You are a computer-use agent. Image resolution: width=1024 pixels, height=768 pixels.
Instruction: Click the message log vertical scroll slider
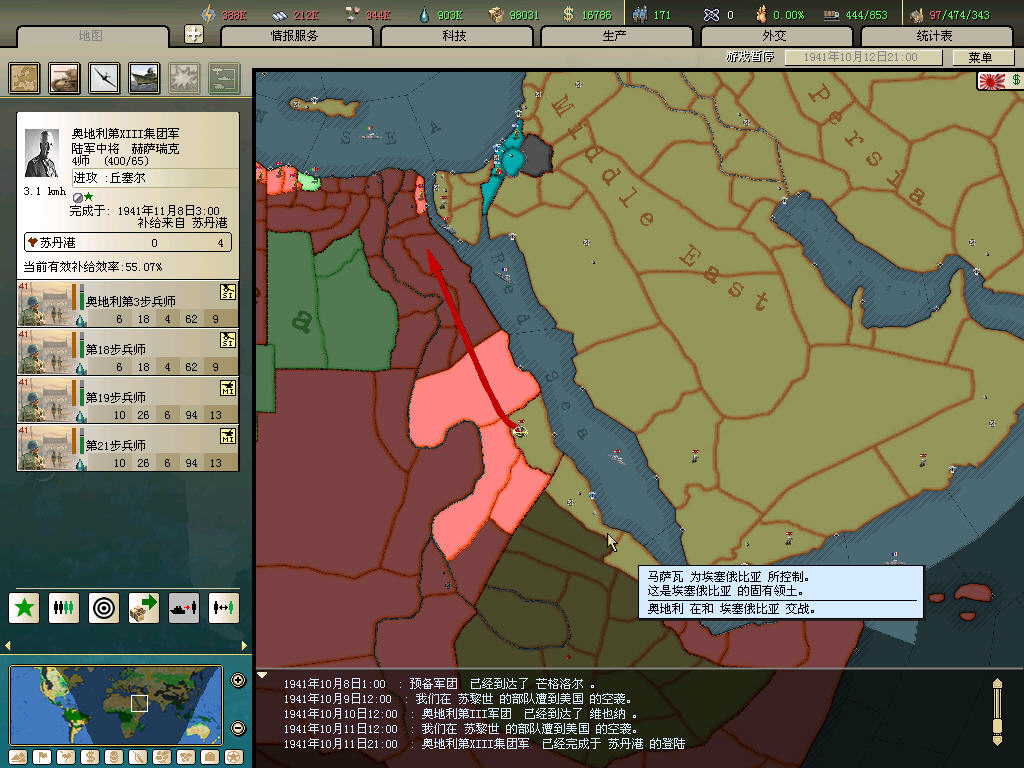(x=996, y=711)
